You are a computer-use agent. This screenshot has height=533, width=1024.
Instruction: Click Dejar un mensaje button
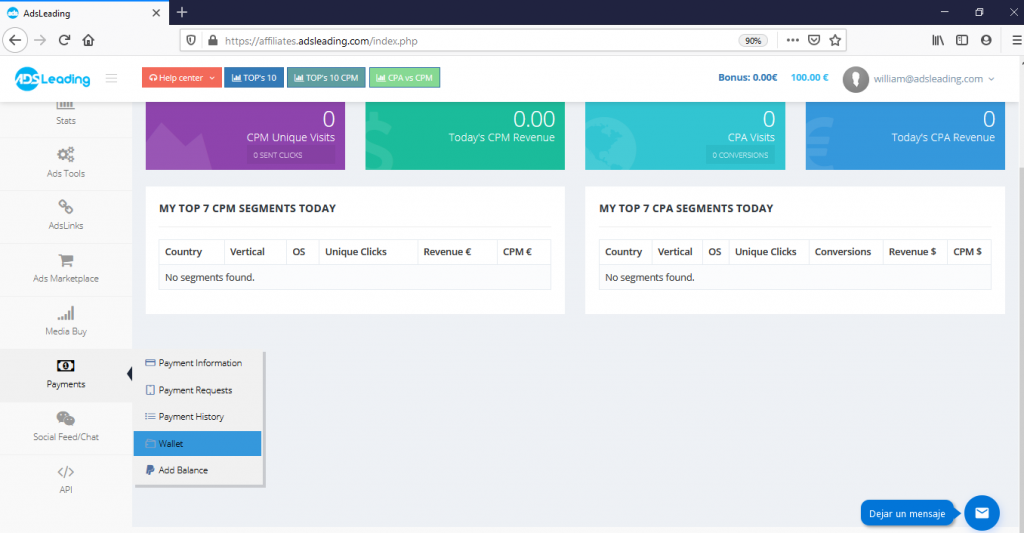(907, 513)
